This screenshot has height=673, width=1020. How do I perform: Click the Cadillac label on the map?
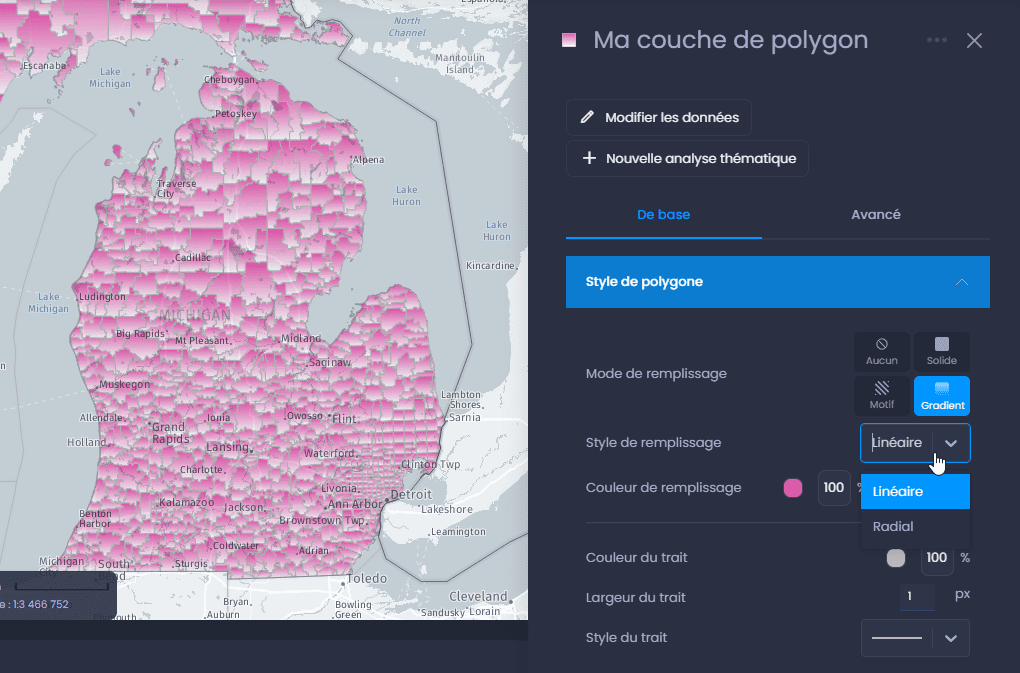pyautogui.click(x=193, y=257)
